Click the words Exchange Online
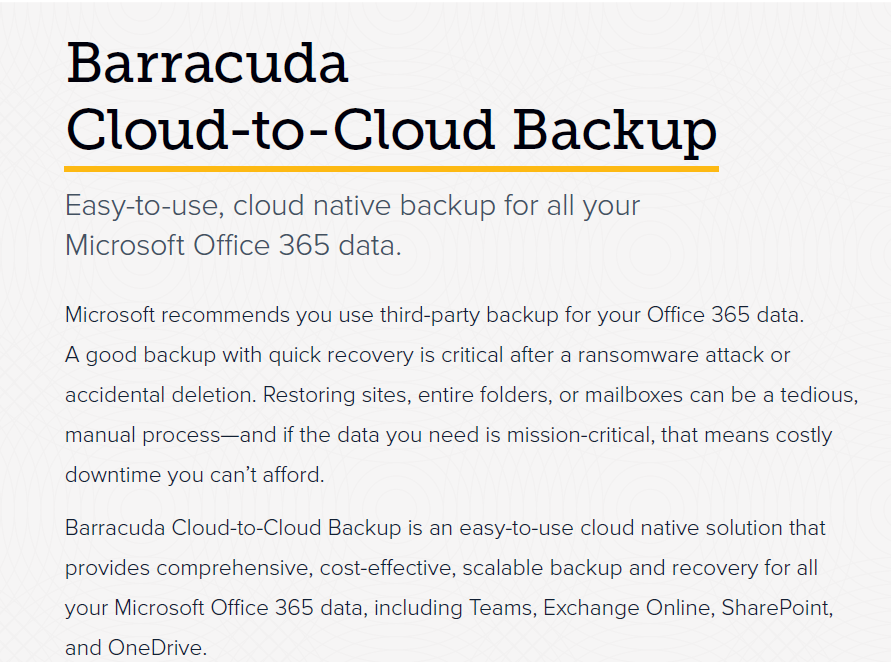891x662 pixels. pyautogui.click(x=627, y=608)
